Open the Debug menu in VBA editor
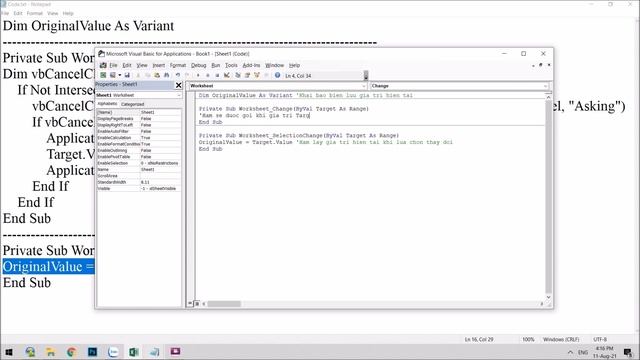The image size is (640, 360). [x=198, y=65]
